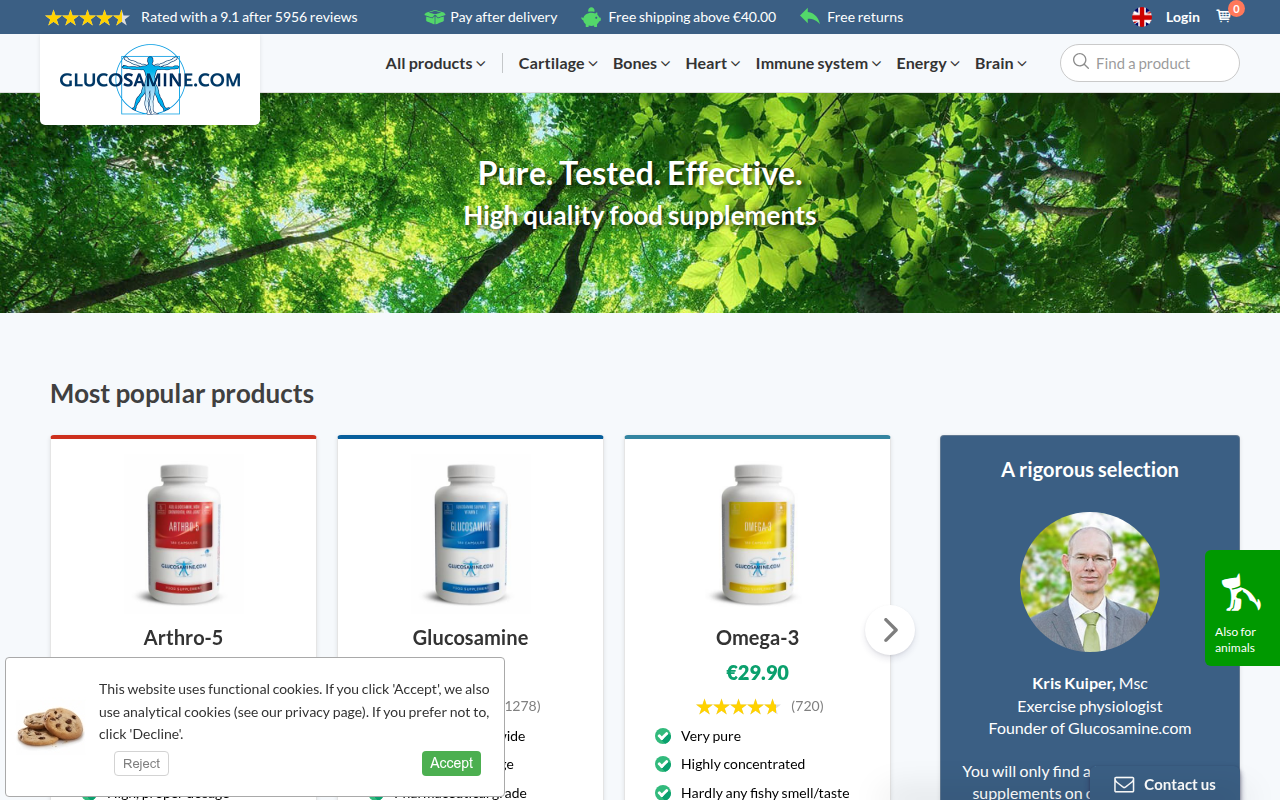The image size is (1280, 800).
Task: Accept the cookies
Action: (451, 763)
